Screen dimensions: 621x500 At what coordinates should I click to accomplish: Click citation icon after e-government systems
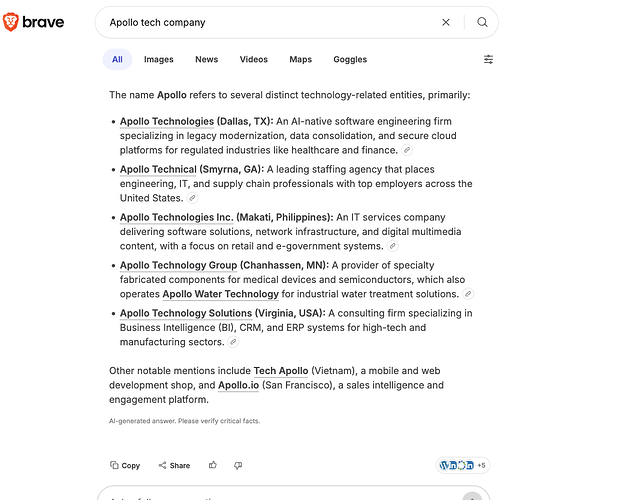(392, 246)
